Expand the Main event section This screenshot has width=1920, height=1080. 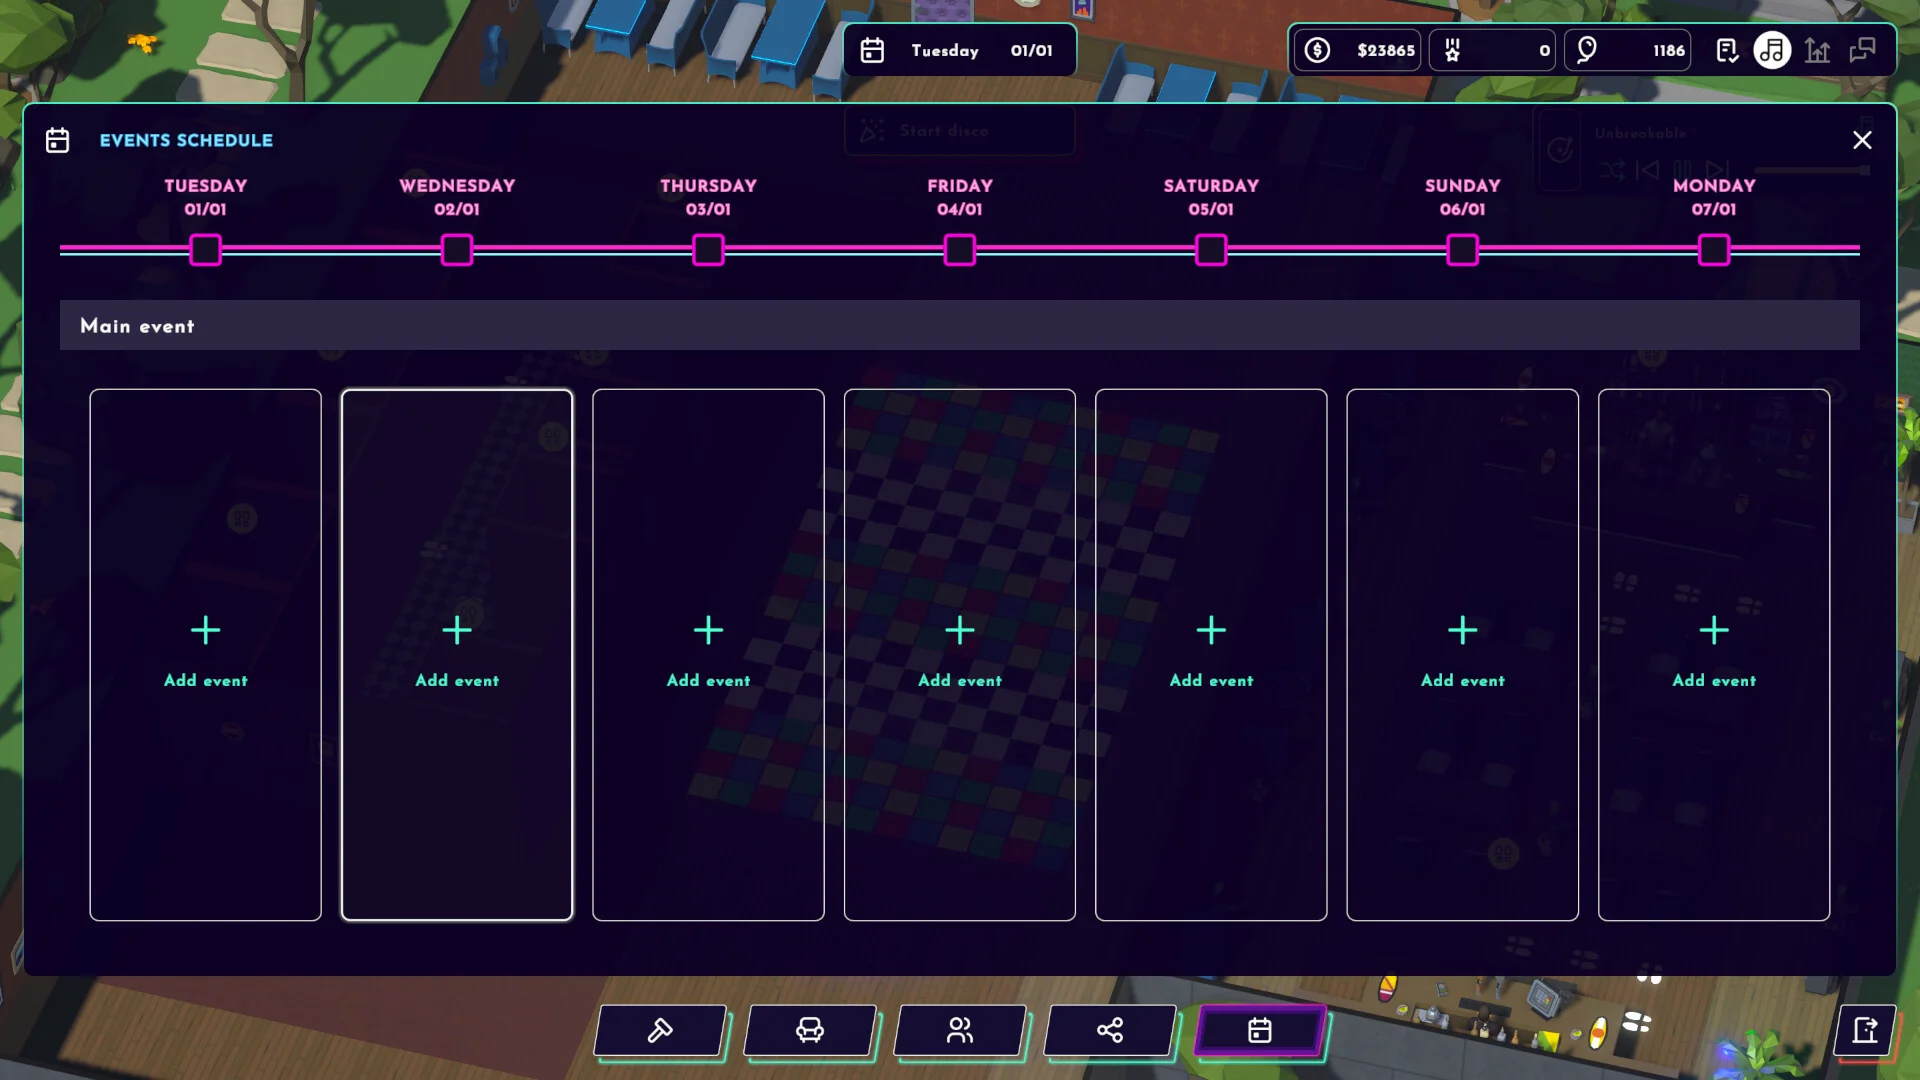[x=137, y=325]
